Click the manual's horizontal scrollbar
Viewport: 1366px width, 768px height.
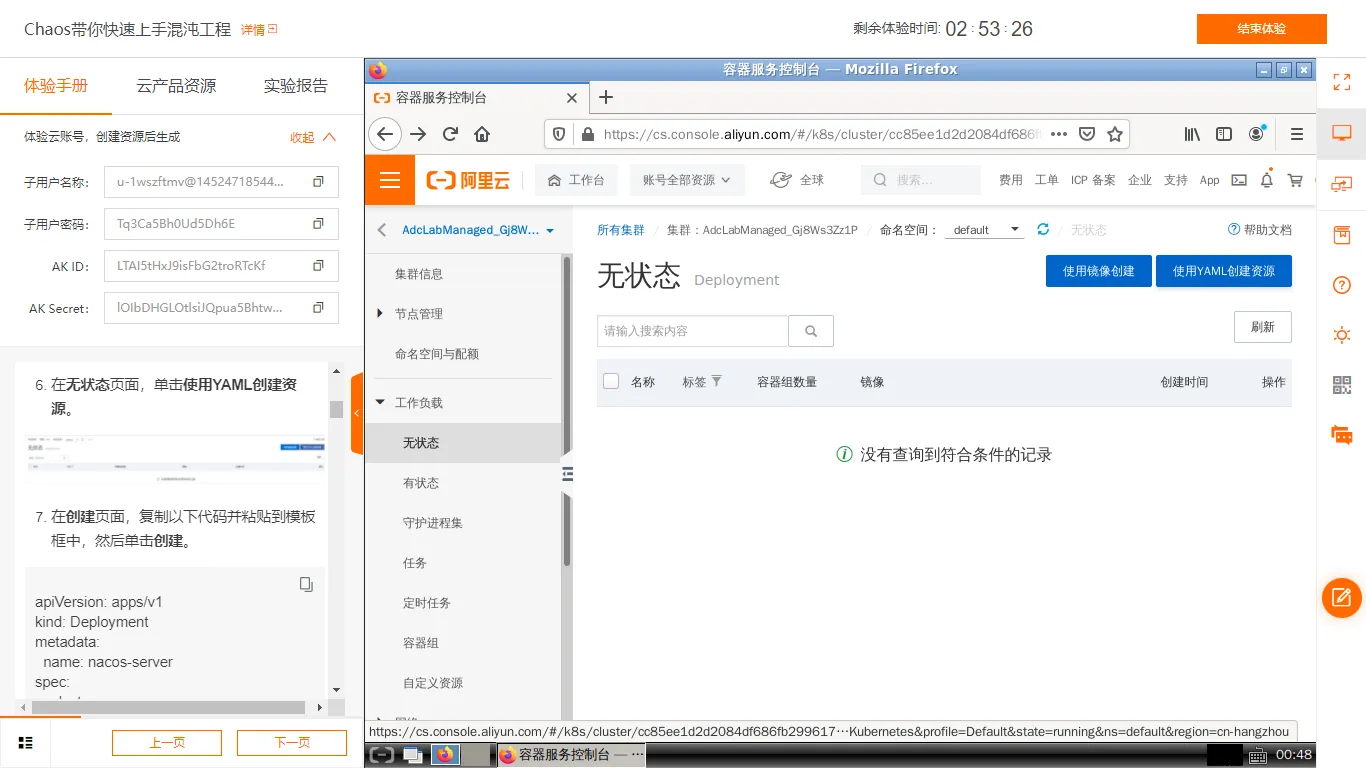tap(168, 707)
